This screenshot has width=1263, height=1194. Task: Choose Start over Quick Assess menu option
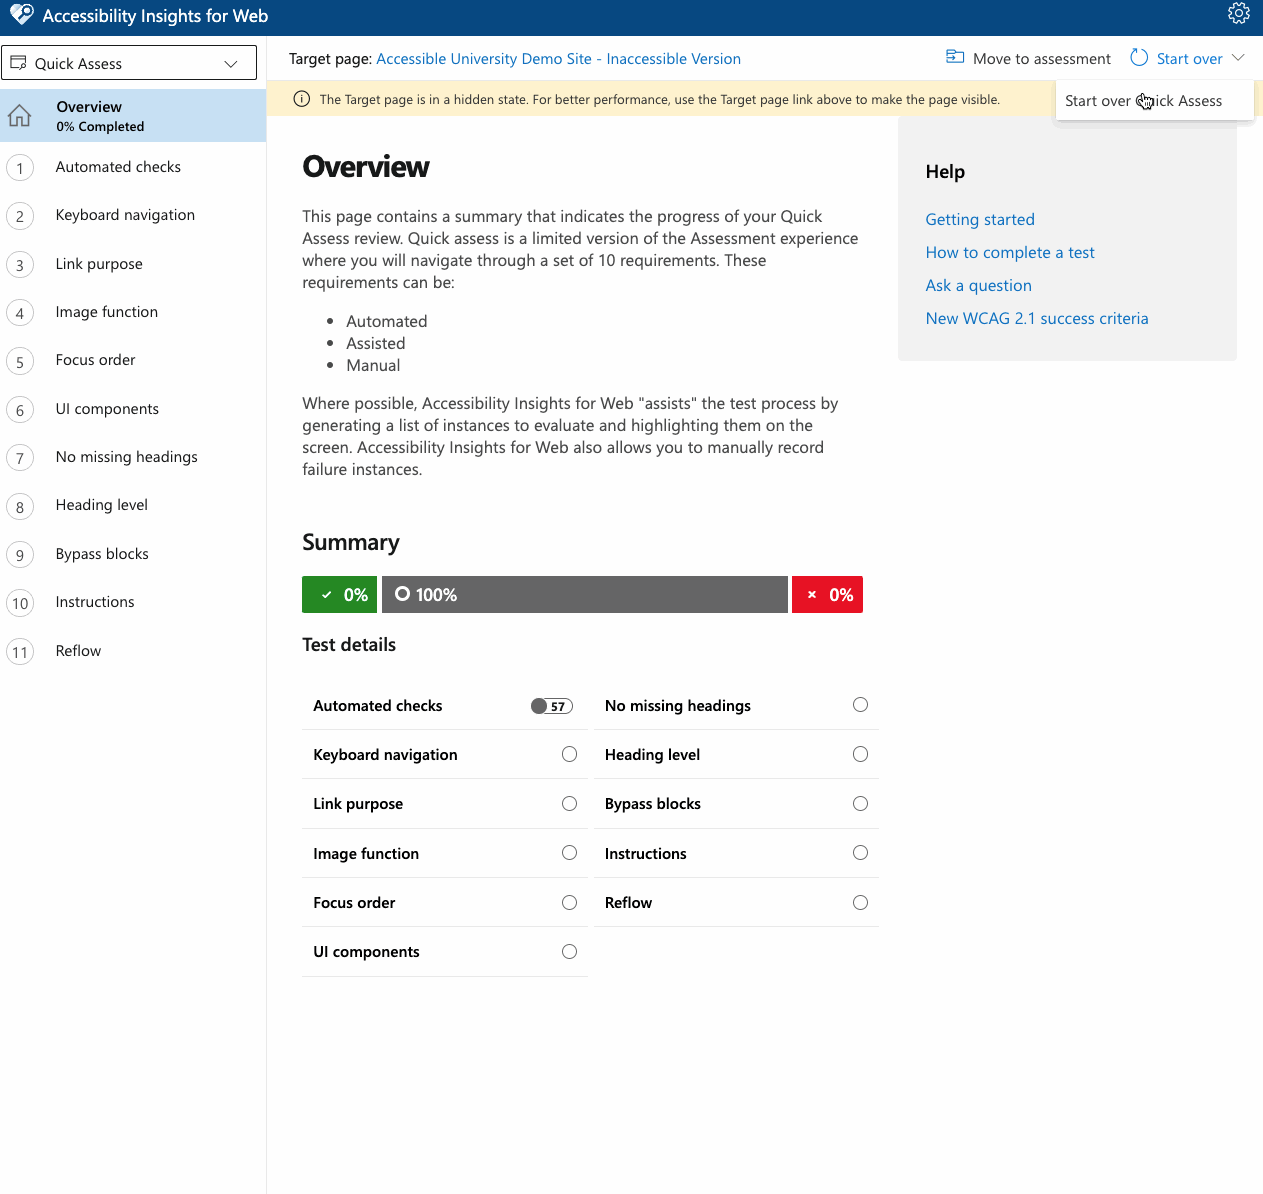coord(1154,100)
